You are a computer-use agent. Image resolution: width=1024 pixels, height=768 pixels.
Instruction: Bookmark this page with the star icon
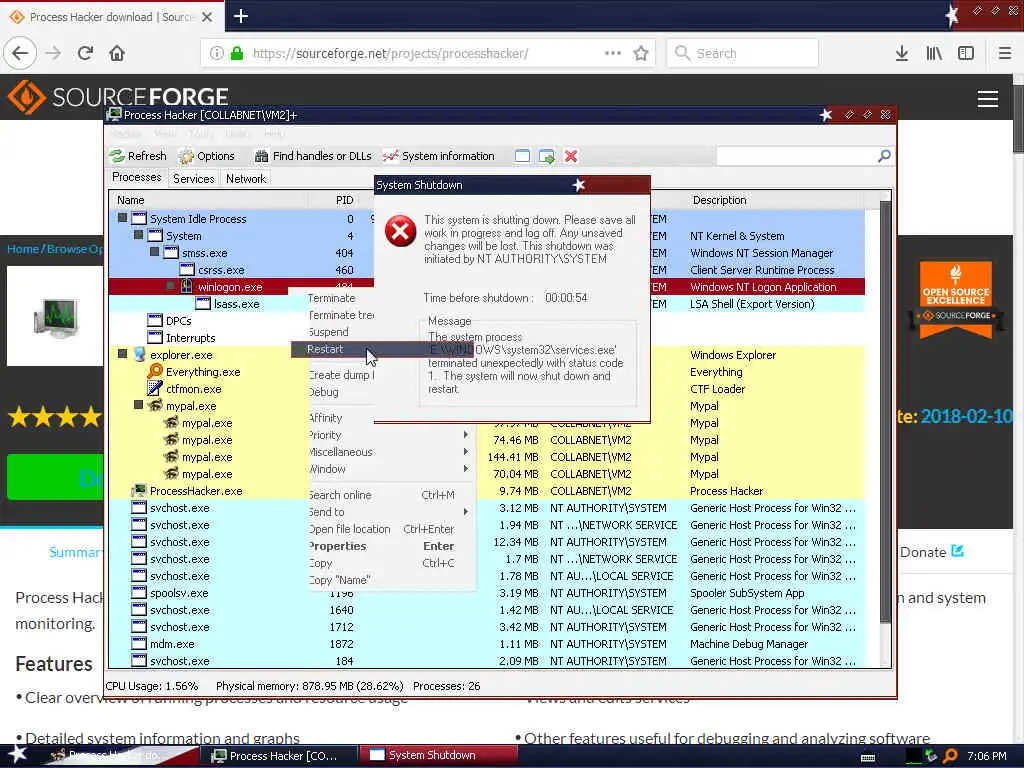coord(641,53)
